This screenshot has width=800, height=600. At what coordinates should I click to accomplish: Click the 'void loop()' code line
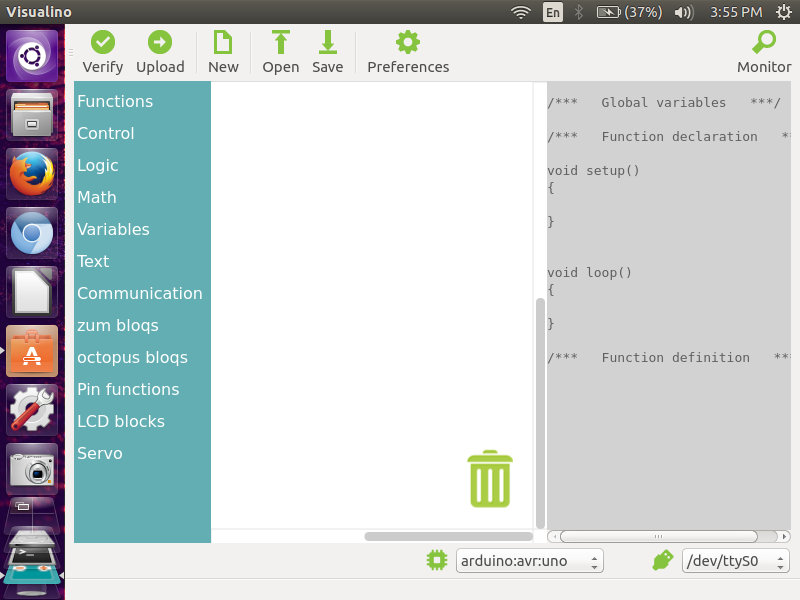(589, 272)
